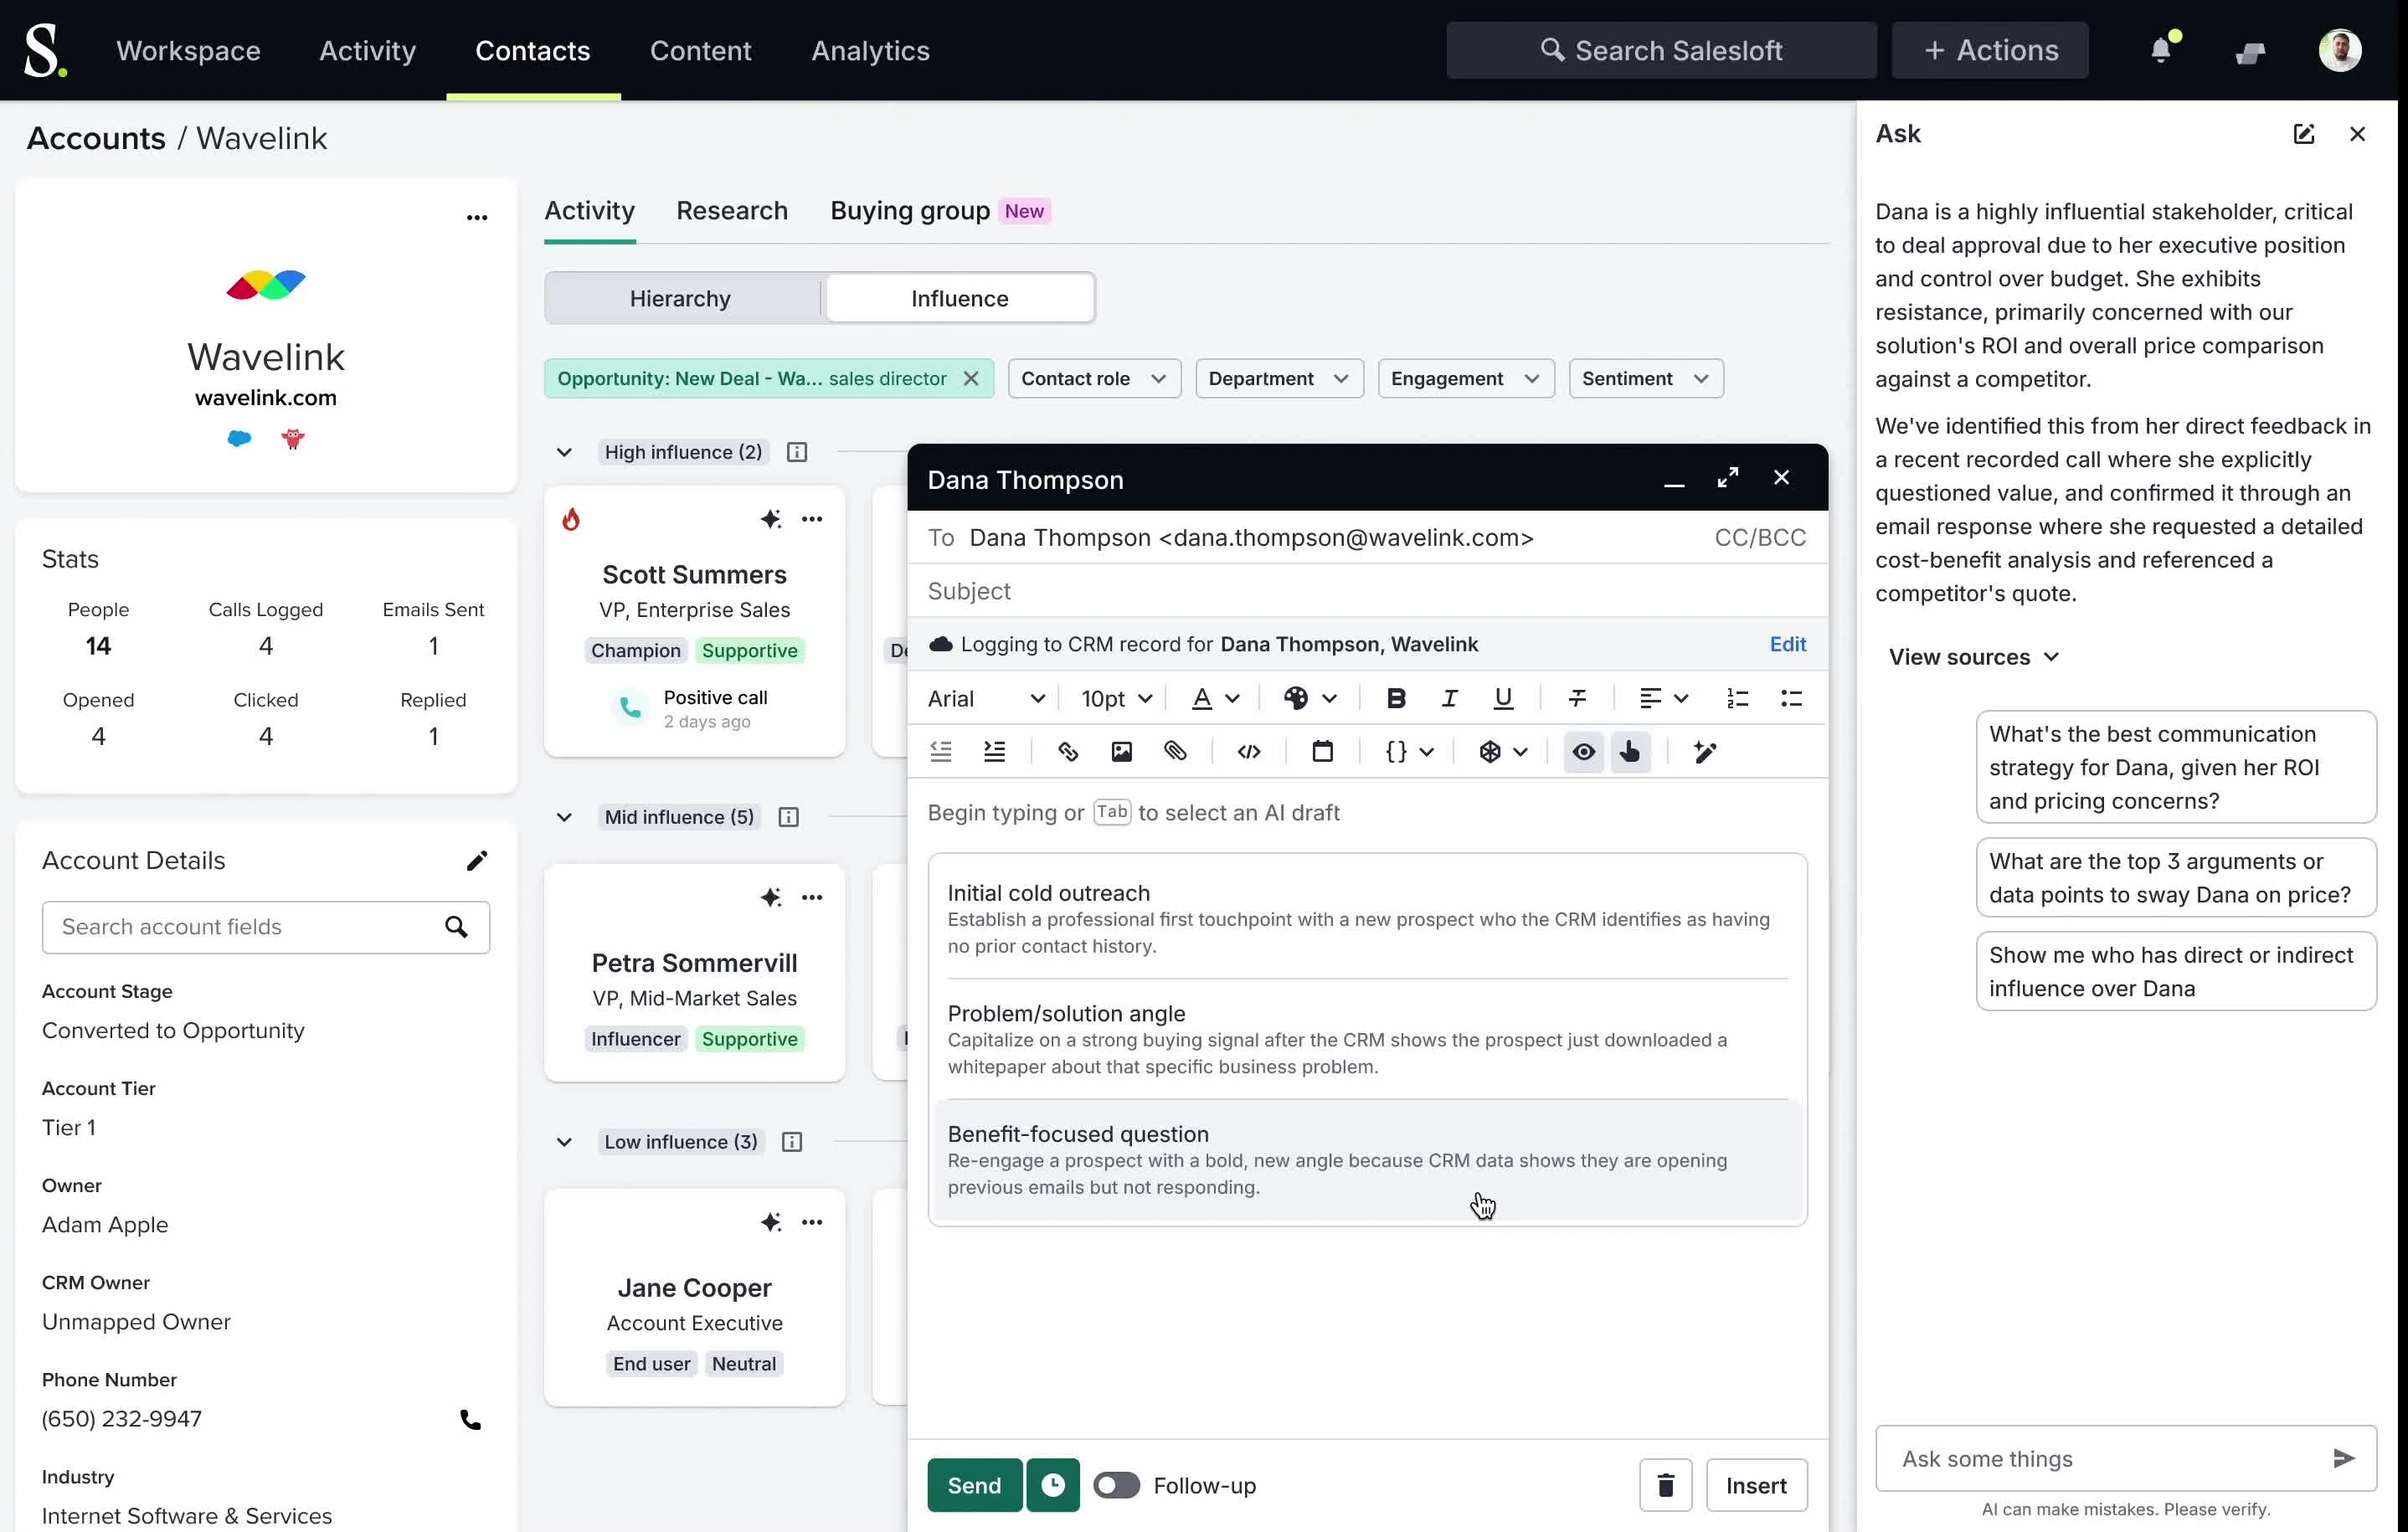Click the calendar icon in email toolbar
This screenshot has width=2408, height=1532.
[1322, 752]
